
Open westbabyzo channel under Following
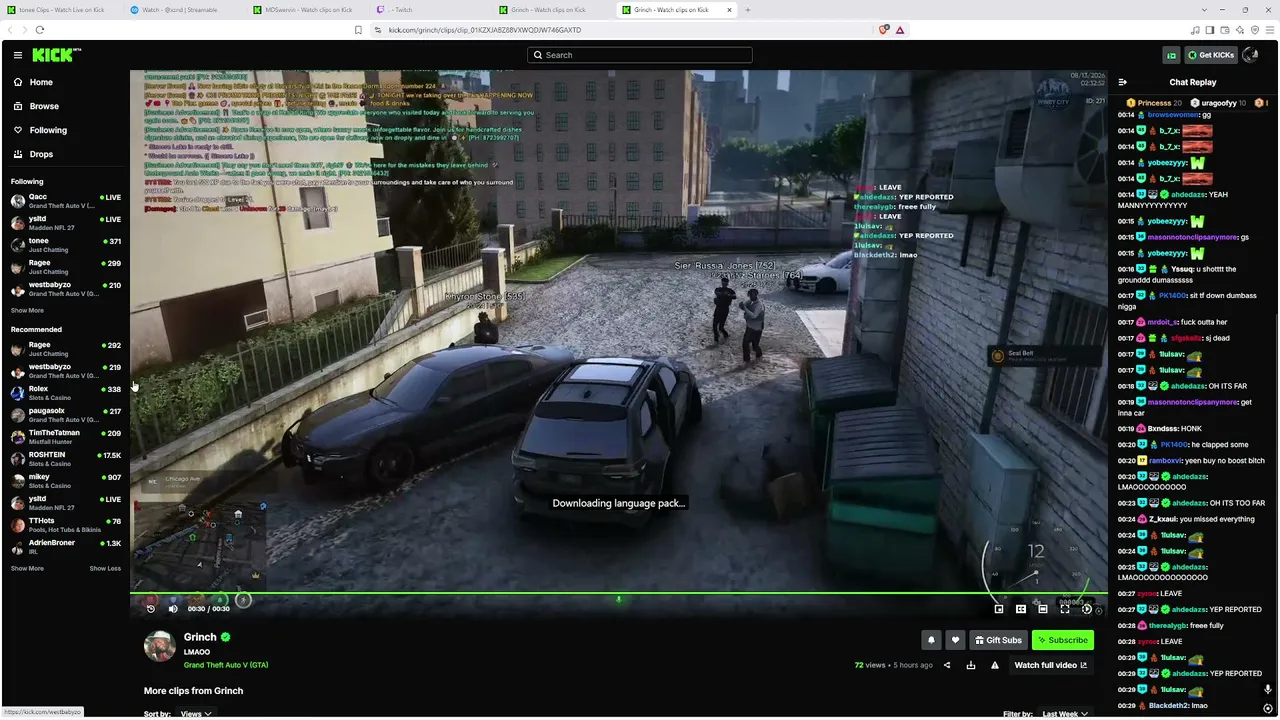tap(66, 288)
